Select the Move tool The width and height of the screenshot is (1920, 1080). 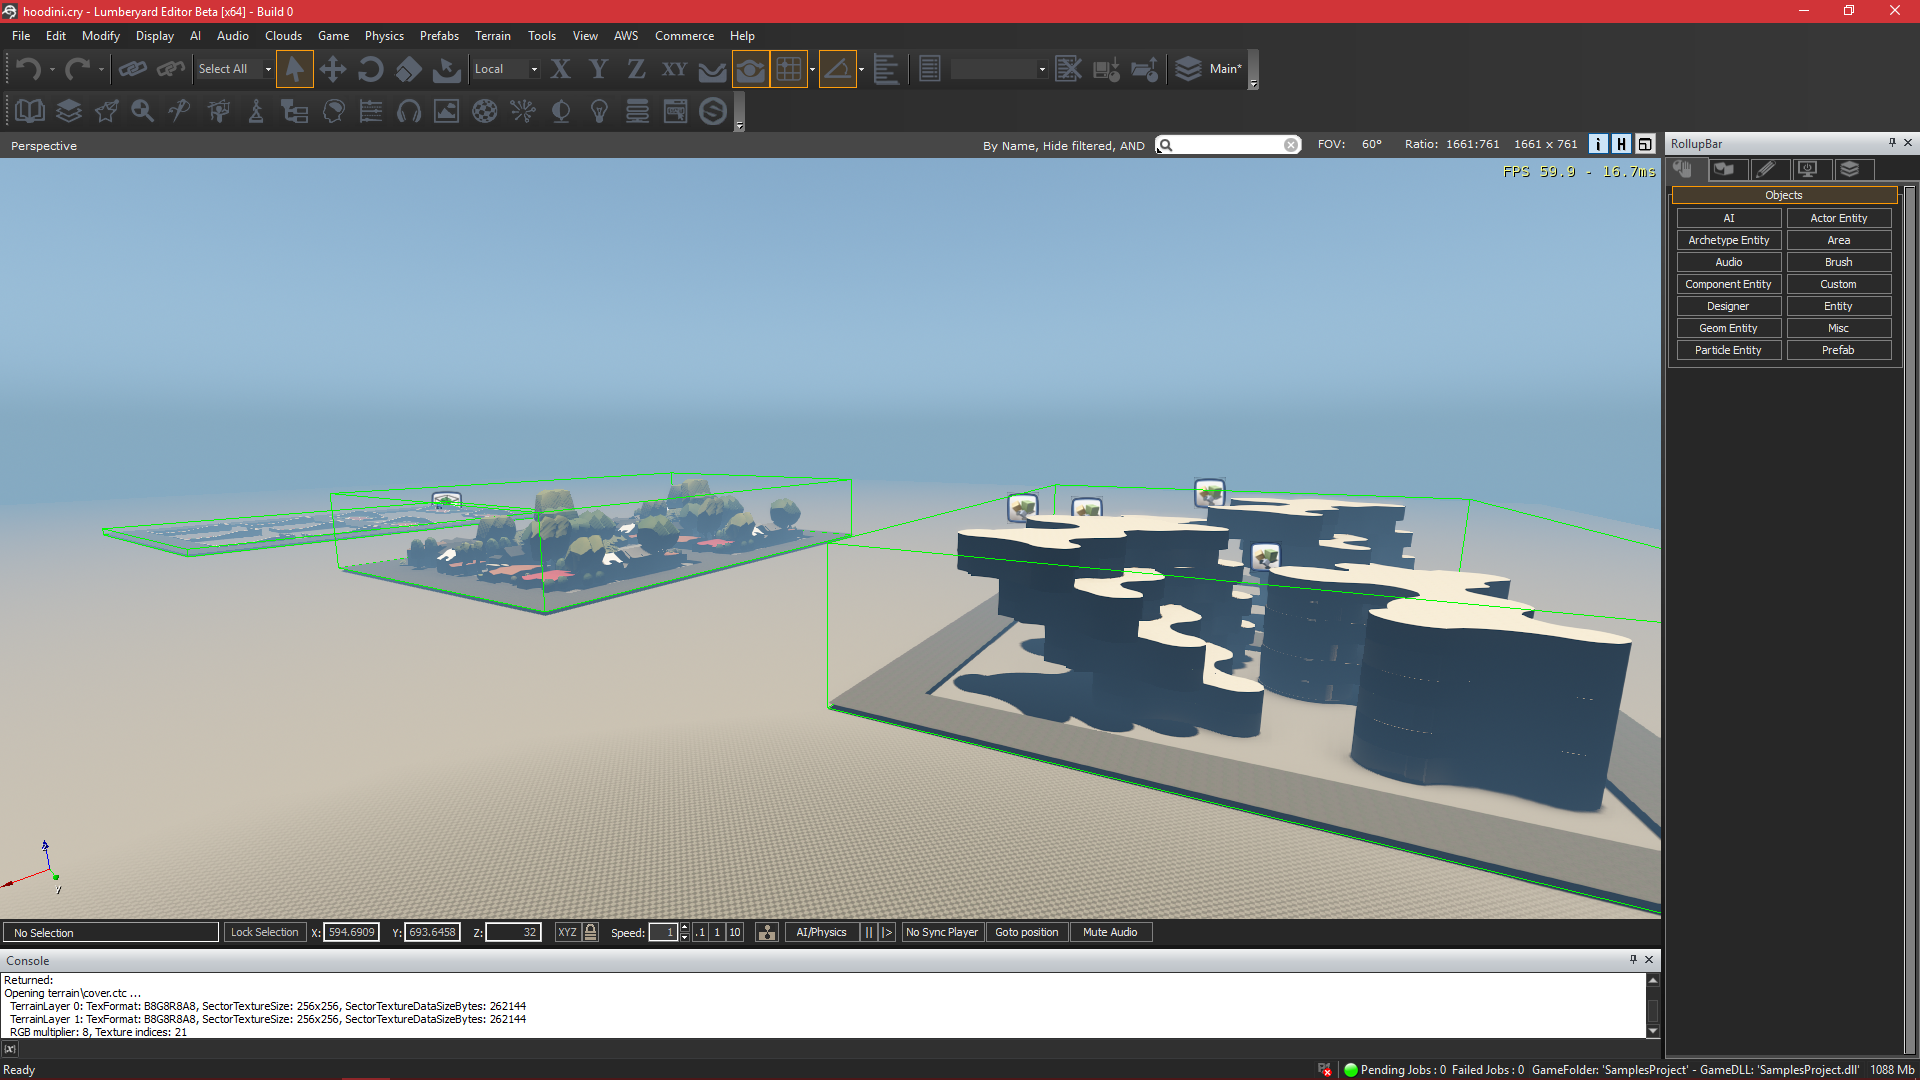tap(332, 69)
